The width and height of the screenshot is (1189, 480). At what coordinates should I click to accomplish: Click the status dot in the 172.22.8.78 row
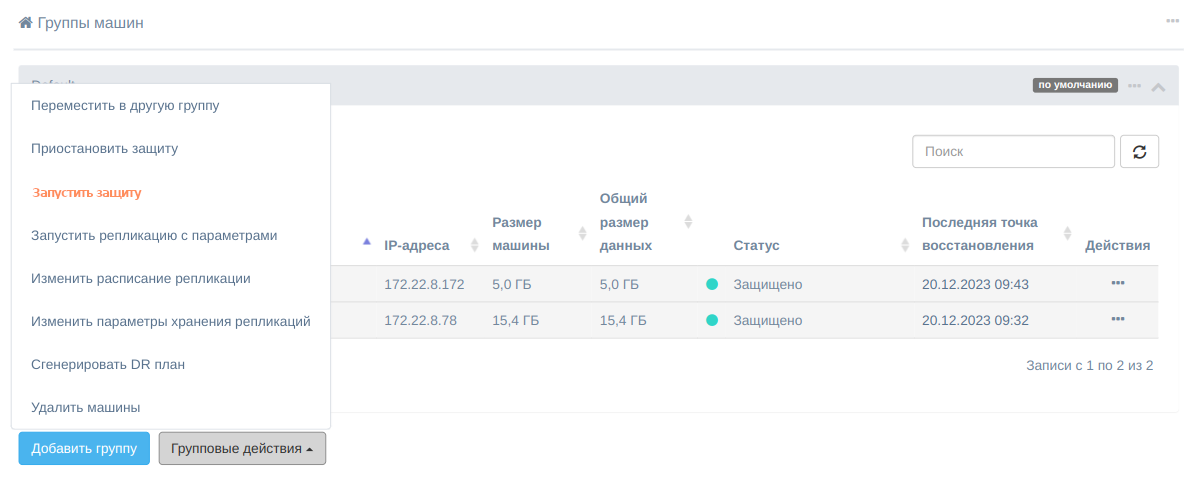(x=712, y=321)
